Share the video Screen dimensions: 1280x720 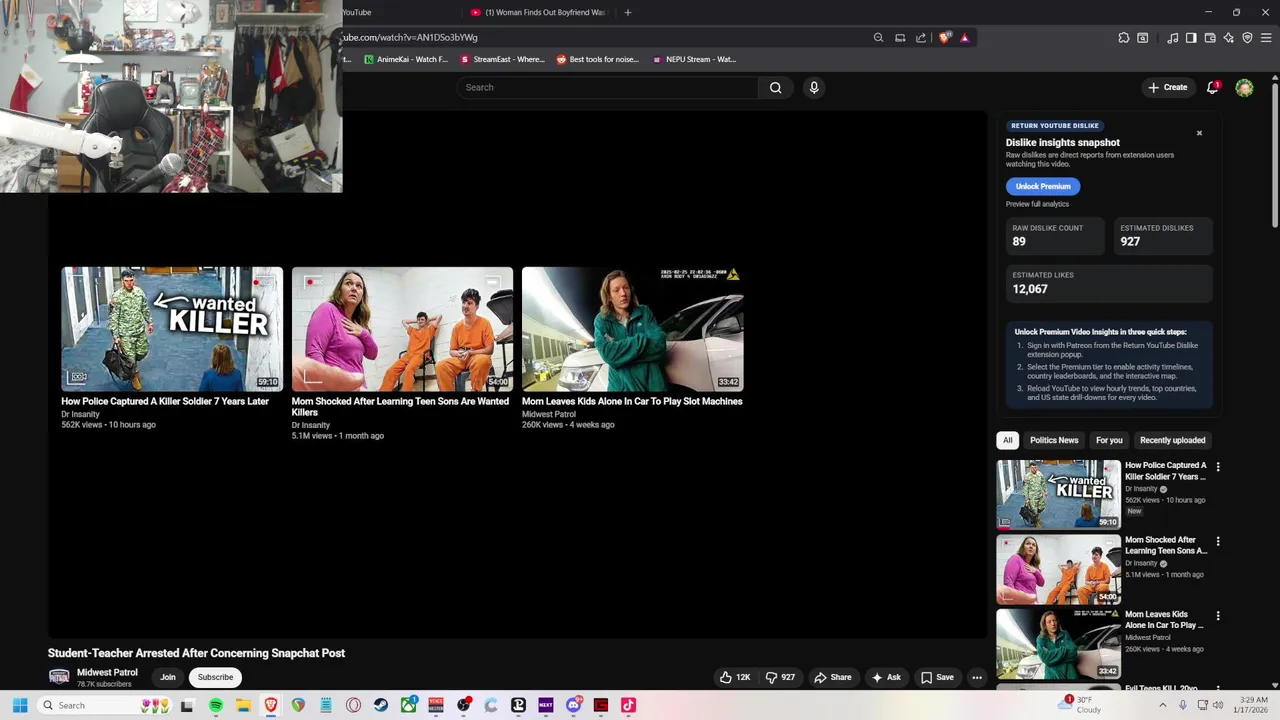point(832,677)
